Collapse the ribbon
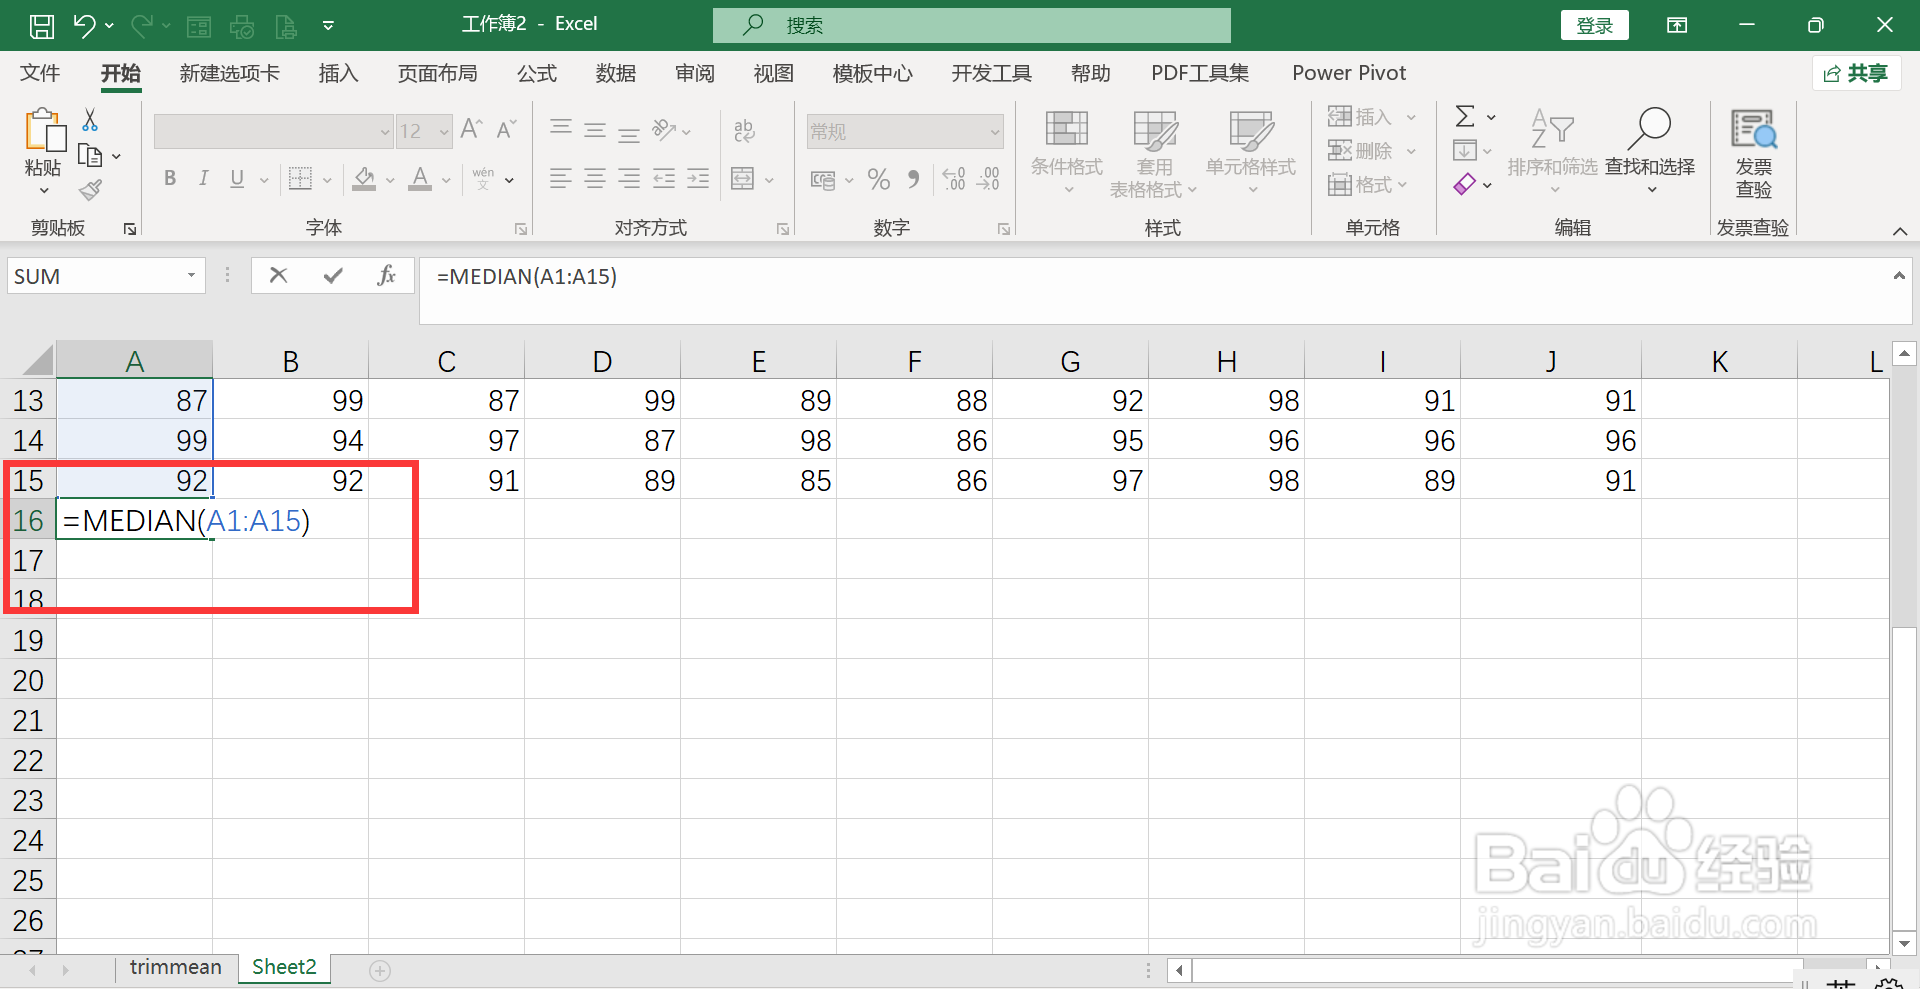Image resolution: width=1920 pixels, height=989 pixels. [1900, 231]
